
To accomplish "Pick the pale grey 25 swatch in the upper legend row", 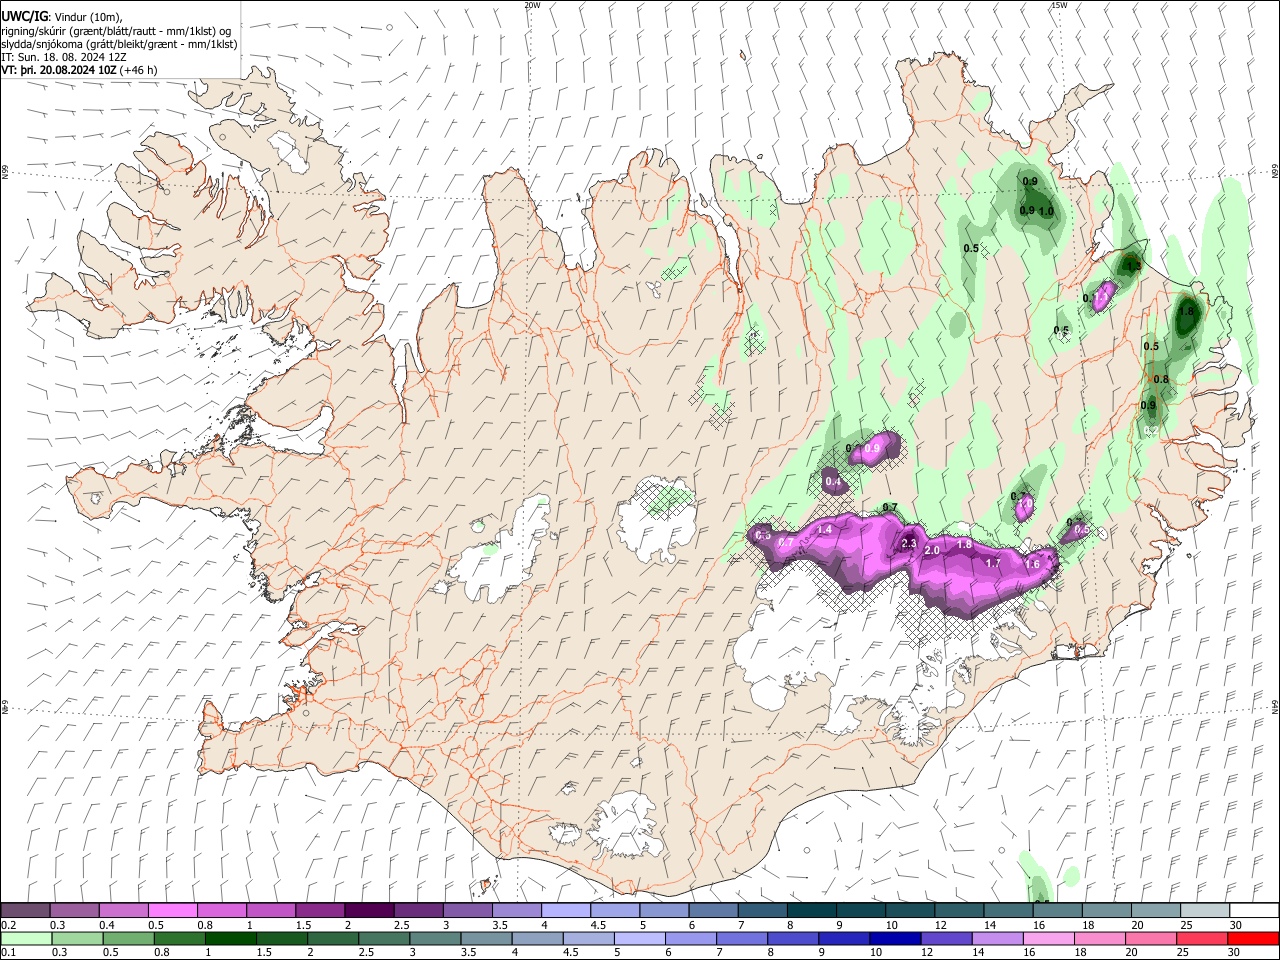I will click(x=1203, y=910).
